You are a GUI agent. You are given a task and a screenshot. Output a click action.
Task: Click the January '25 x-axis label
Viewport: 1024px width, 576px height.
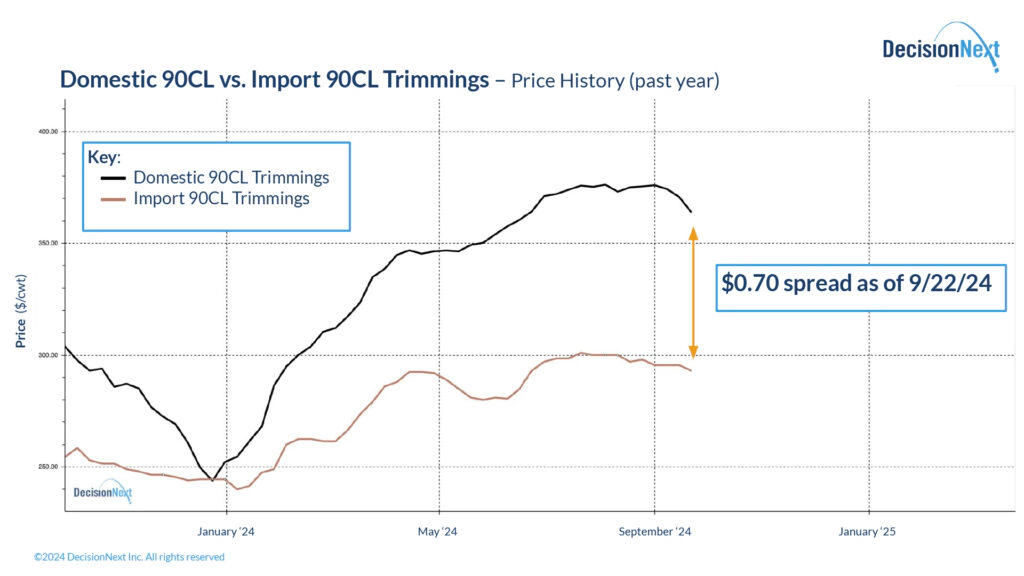click(x=868, y=532)
